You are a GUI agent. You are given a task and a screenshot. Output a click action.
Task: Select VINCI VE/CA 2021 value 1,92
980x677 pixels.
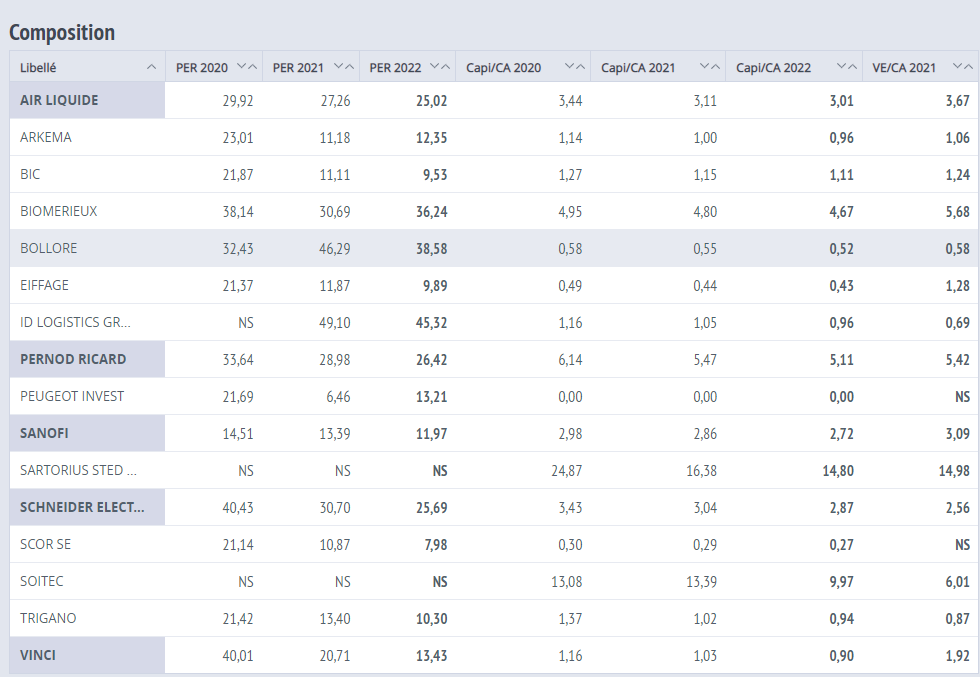click(x=958, y=655)
